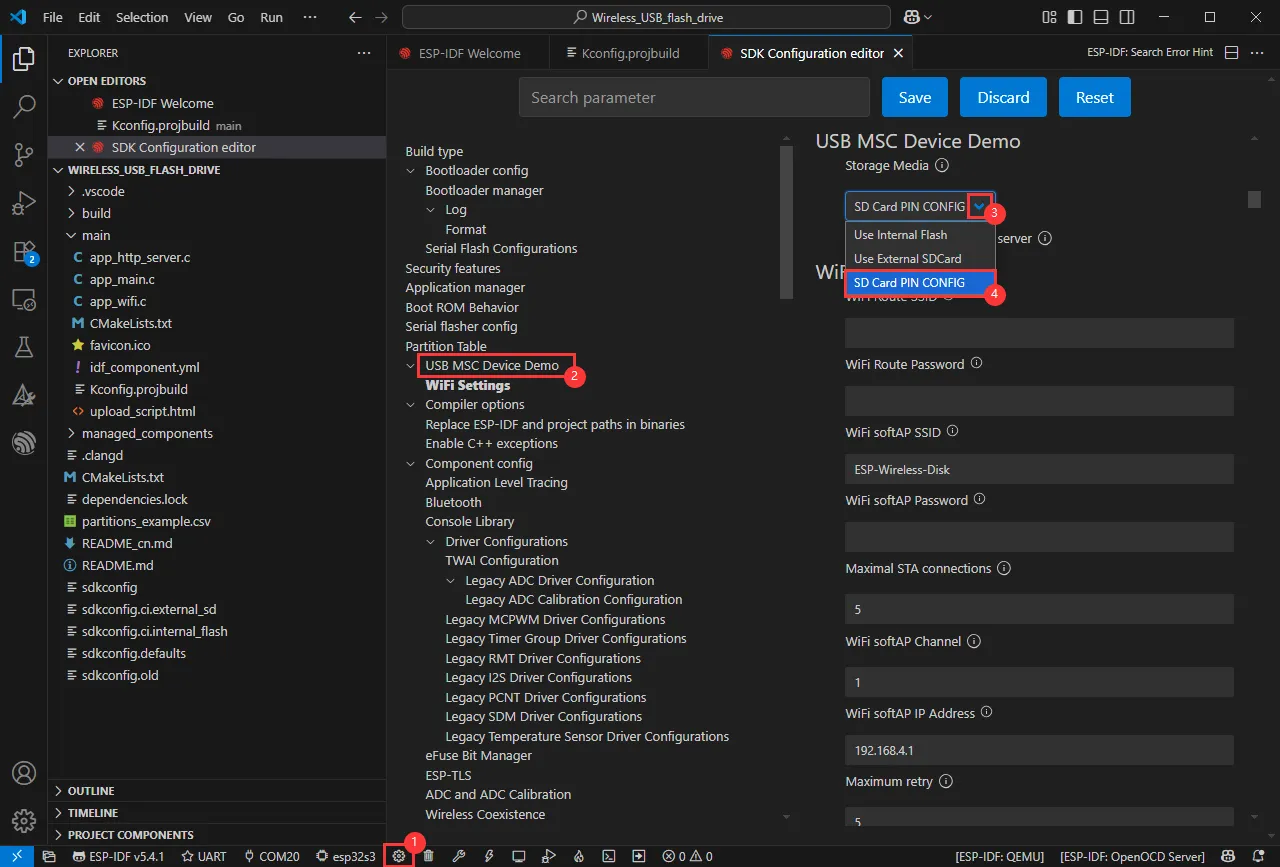
Task: Click the monitor device icon in status bar
Action: point(519,856)
